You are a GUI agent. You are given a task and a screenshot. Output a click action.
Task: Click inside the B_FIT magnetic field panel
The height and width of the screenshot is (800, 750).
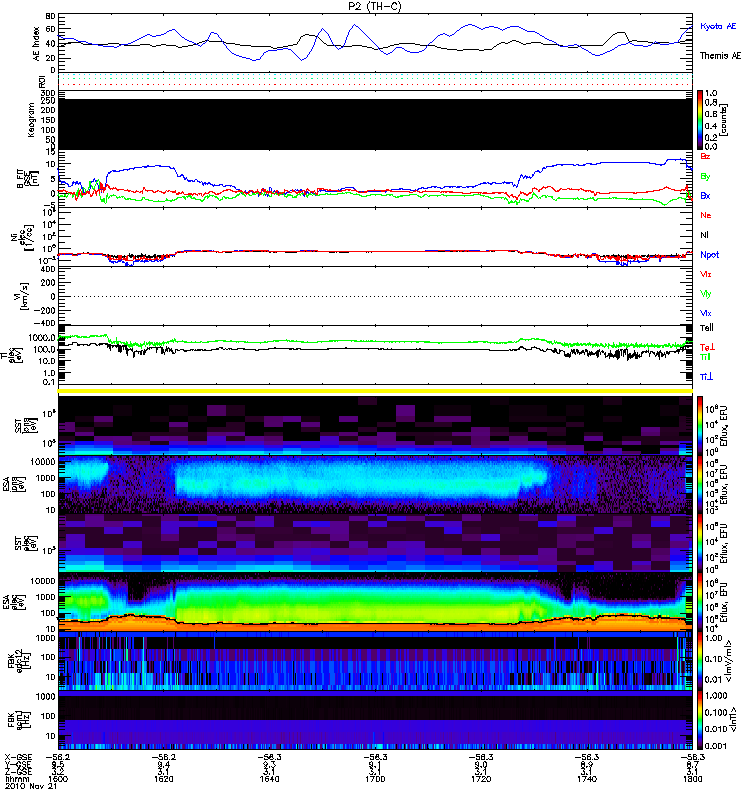tap(376, 179)
